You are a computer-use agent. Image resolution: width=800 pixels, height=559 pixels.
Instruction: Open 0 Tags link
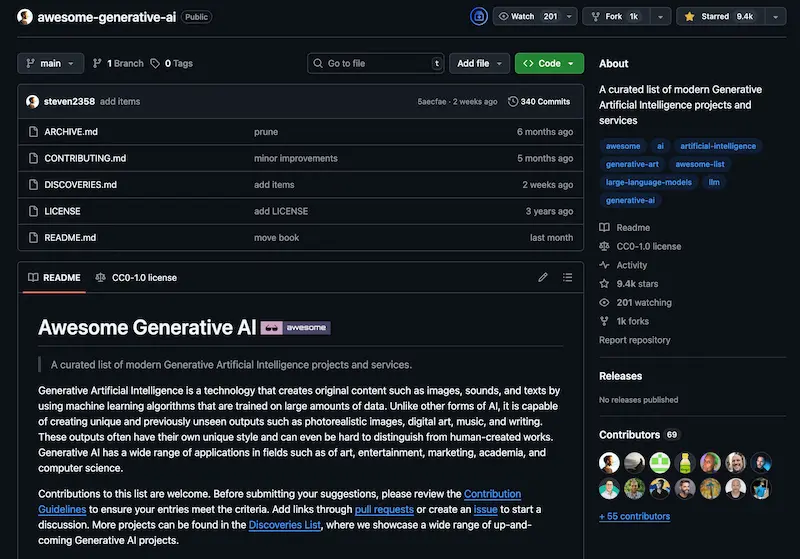(171, 63)
